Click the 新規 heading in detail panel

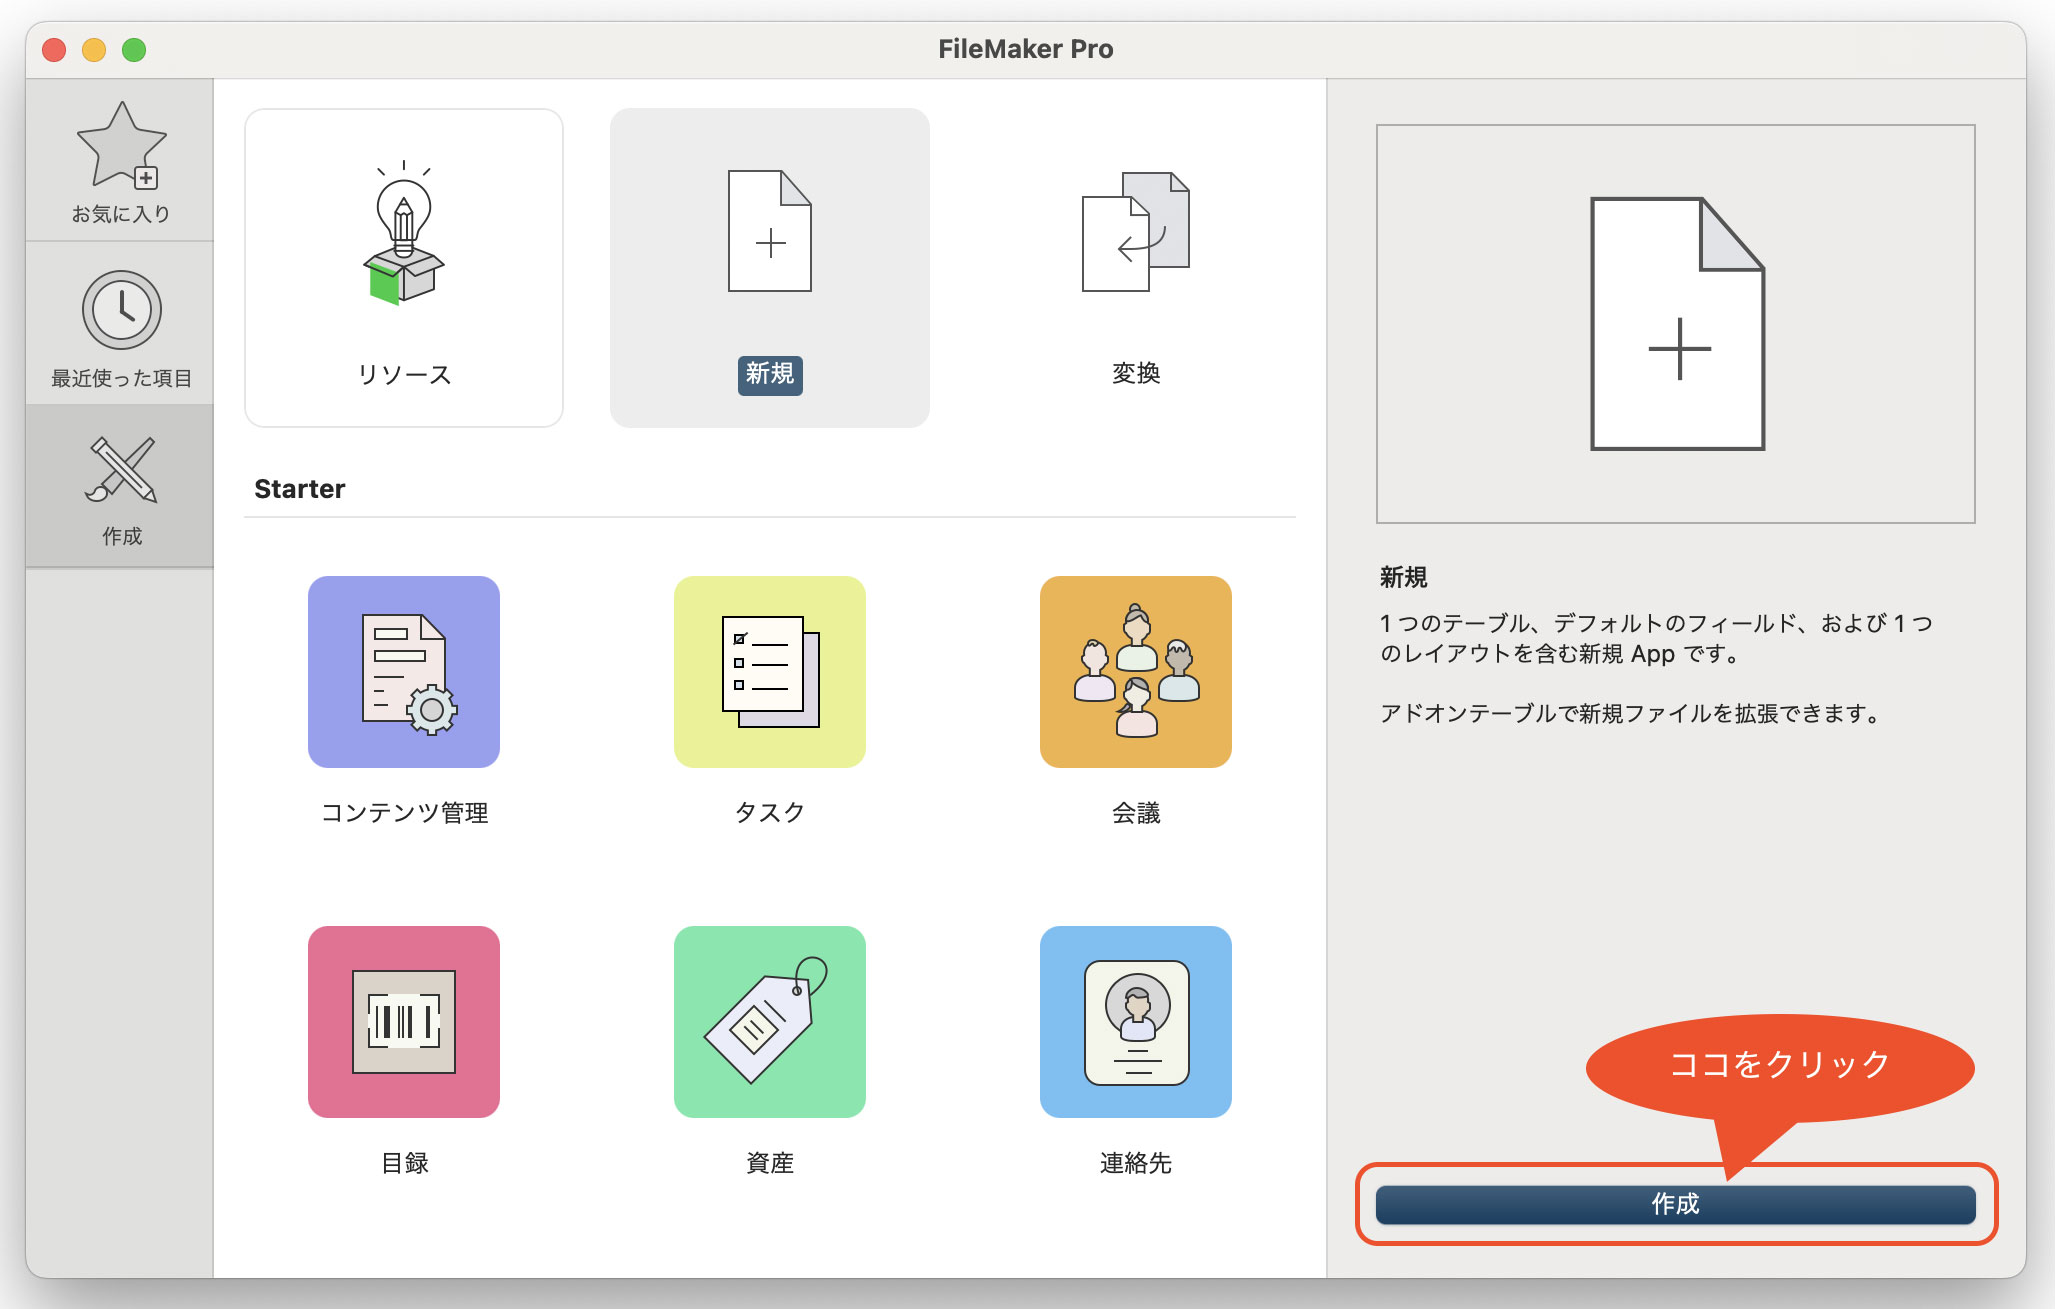pyautogui.click(x=1404, y=577)
